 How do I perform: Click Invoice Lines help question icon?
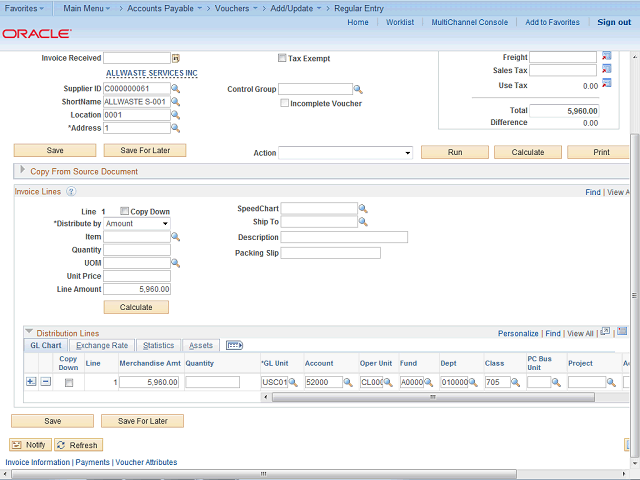[71, 191]
